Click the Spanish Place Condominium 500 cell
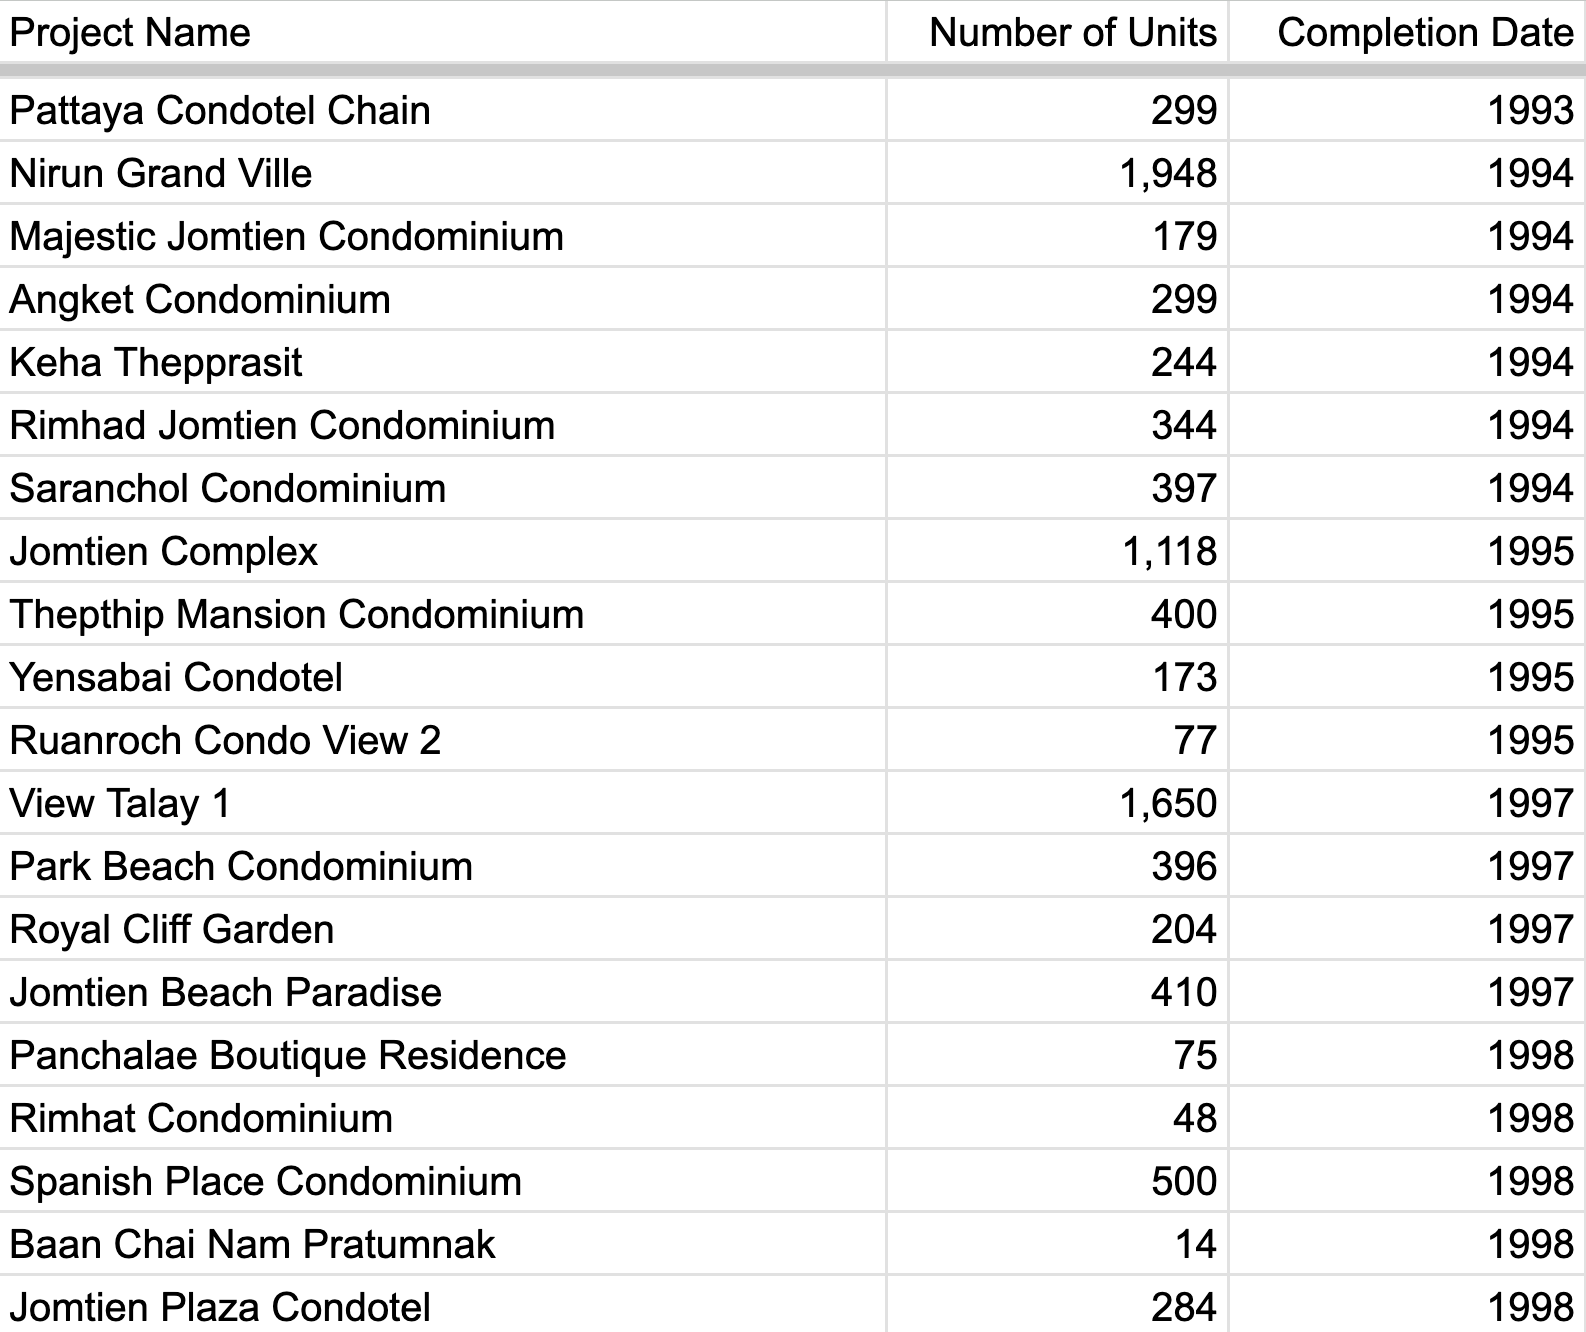This screenshot has width=1586, height=1332. pos(1057,1181)
